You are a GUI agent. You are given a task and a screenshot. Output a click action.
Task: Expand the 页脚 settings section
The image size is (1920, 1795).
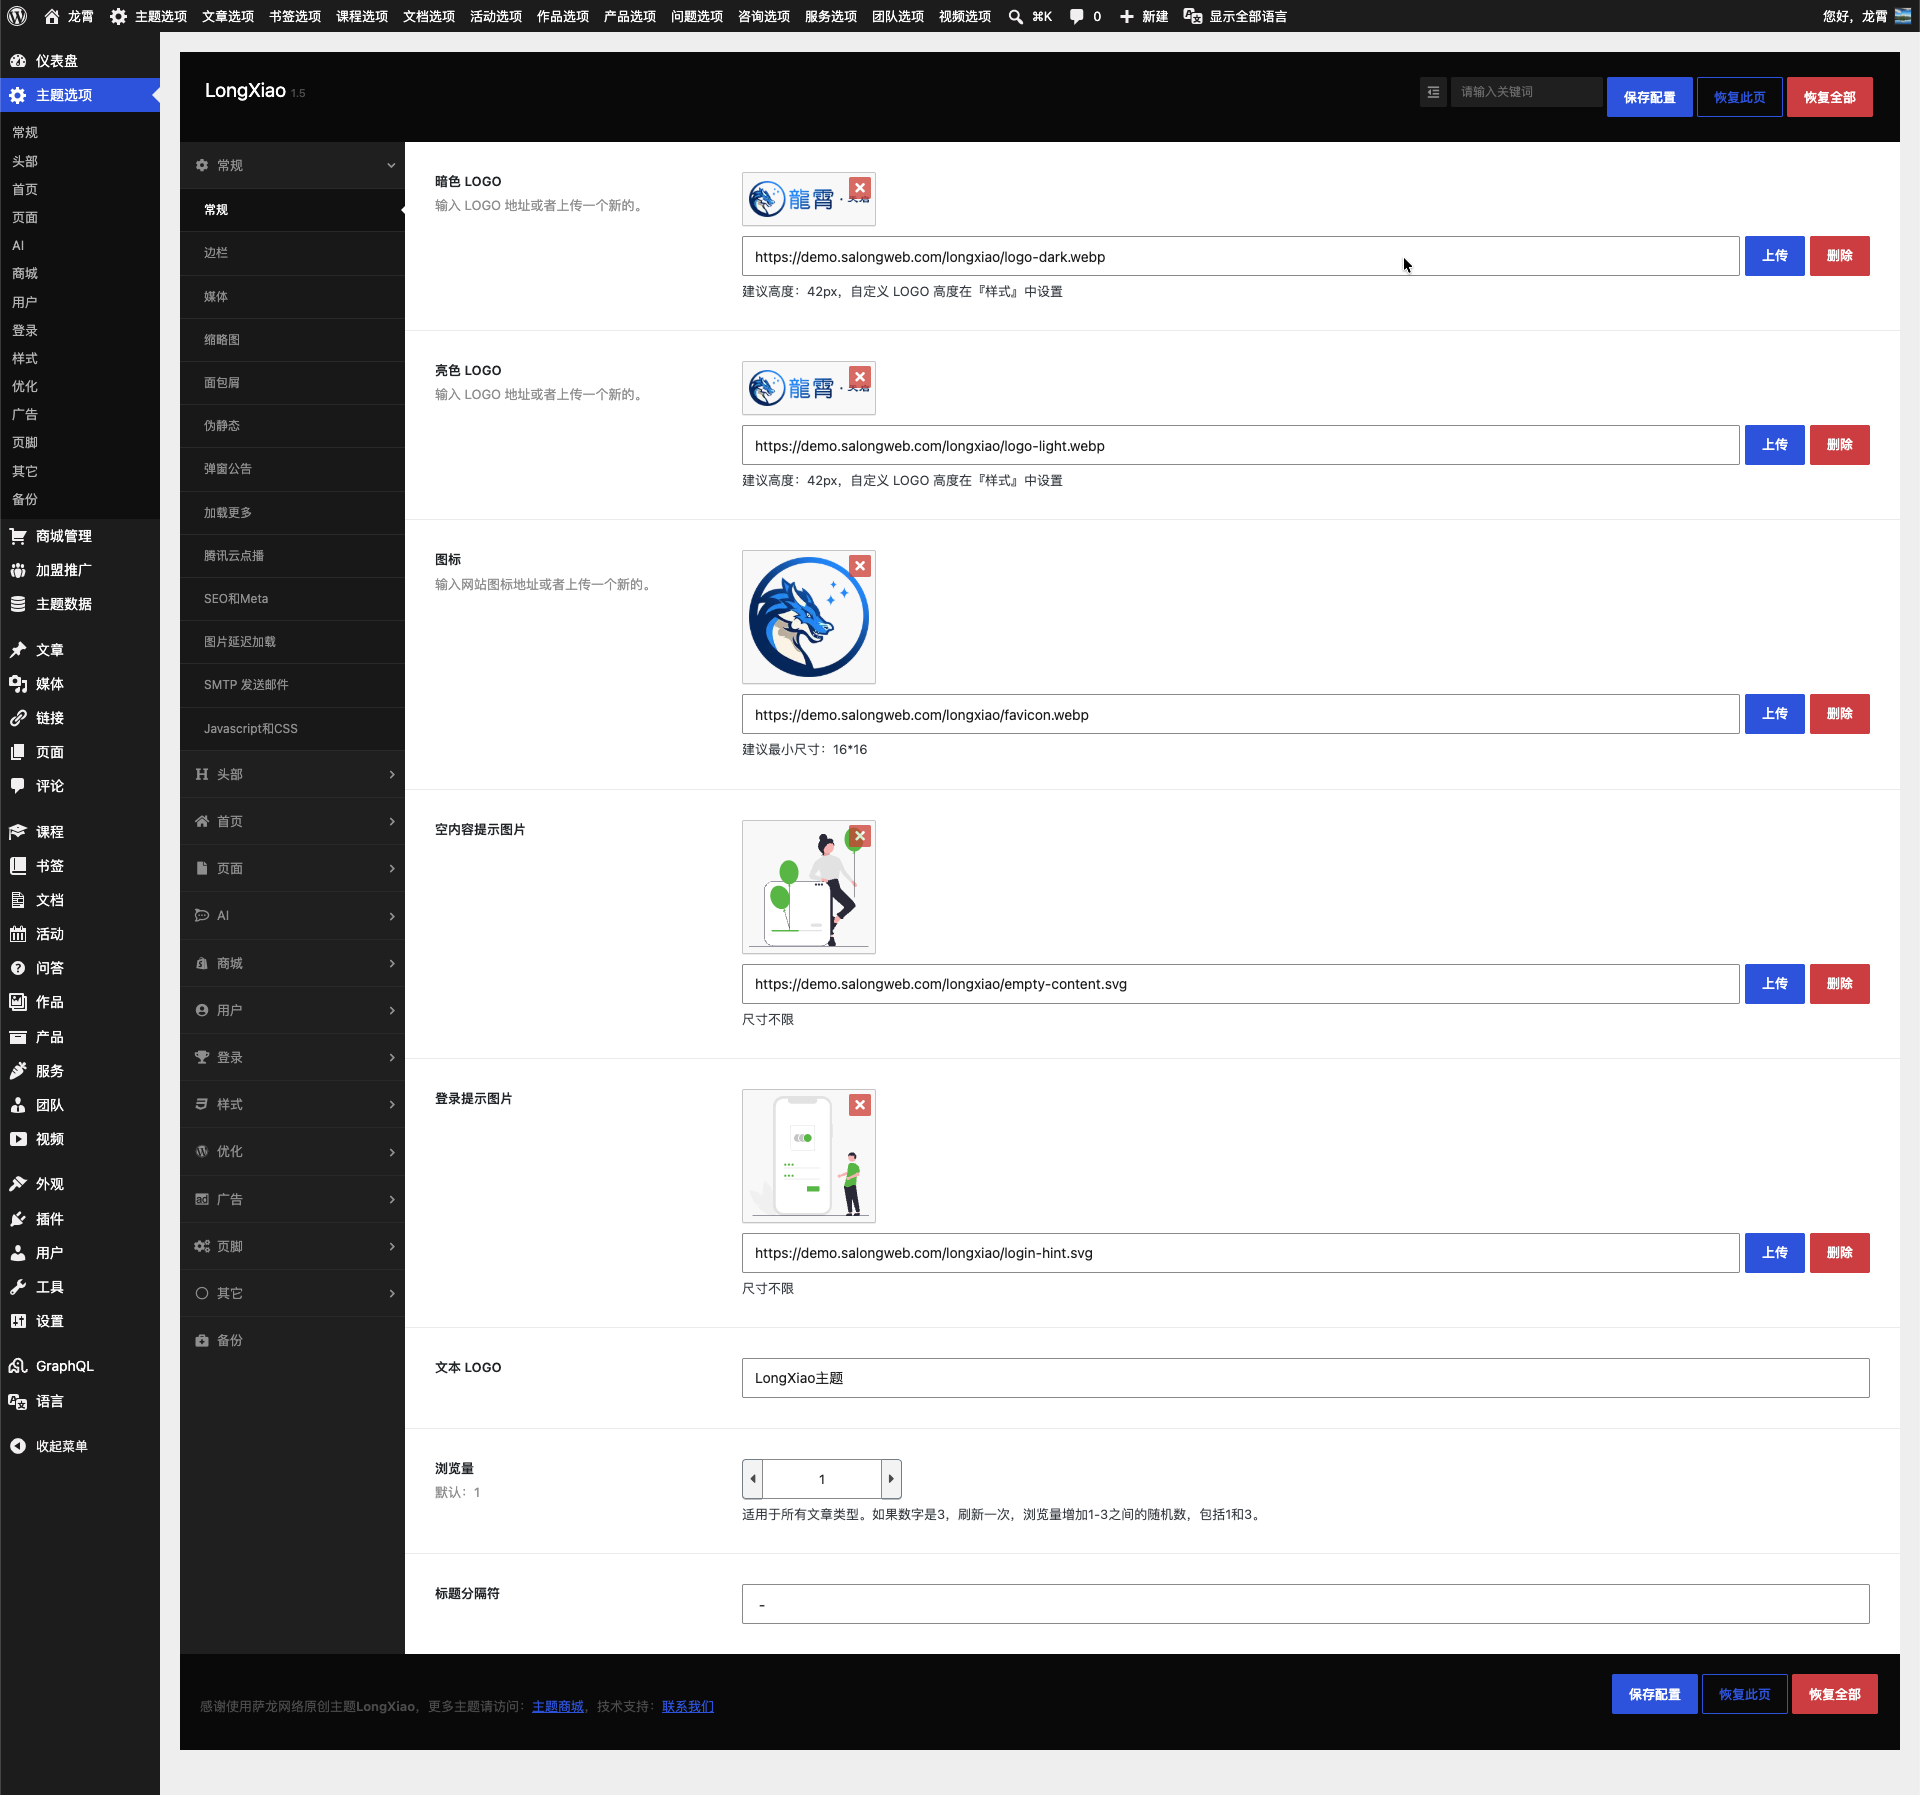(292, 1246)
